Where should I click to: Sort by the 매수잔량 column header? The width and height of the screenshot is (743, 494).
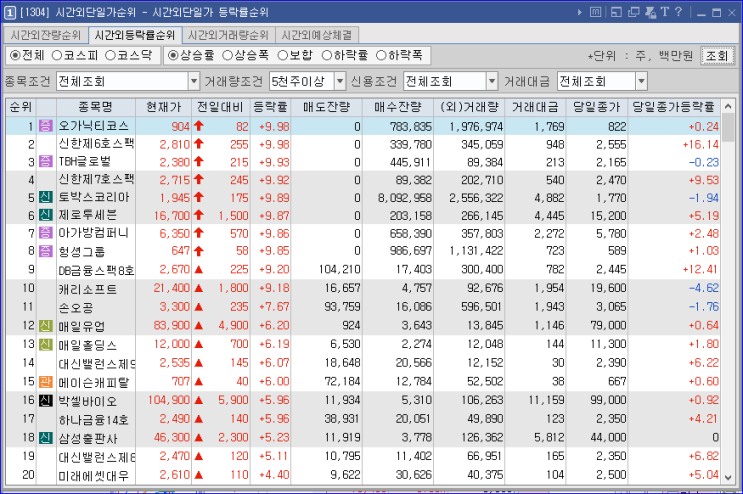tap(398, 107)
